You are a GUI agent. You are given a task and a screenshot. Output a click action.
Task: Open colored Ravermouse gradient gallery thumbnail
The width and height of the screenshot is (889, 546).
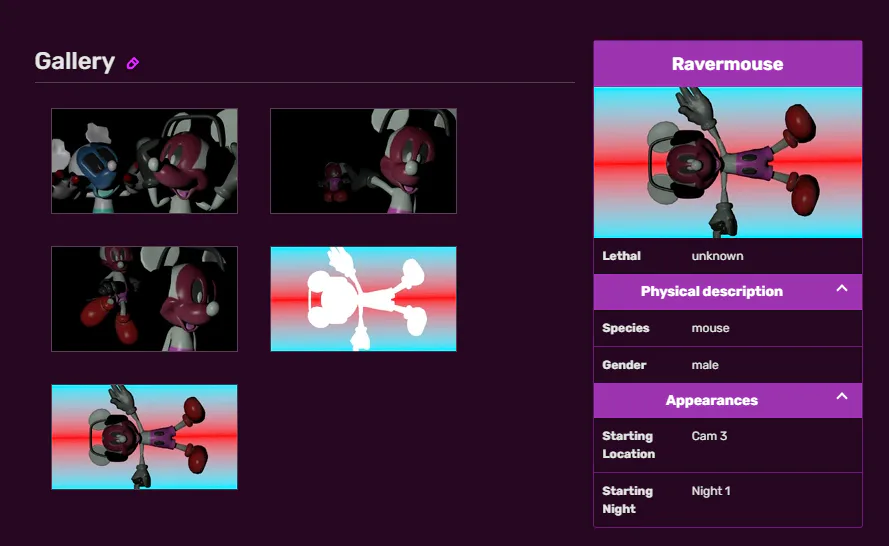(x=145, y=437)
